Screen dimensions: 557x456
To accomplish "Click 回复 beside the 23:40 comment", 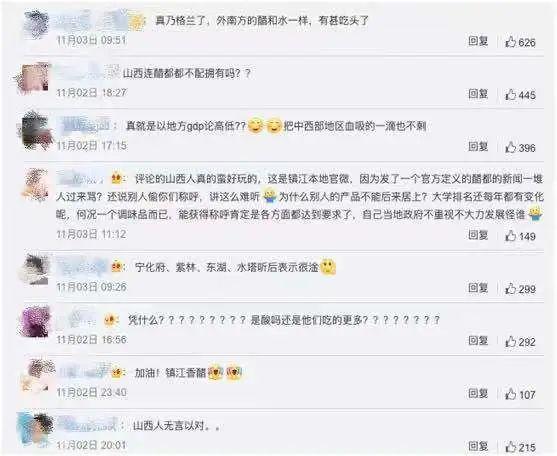I will [478, 393].
